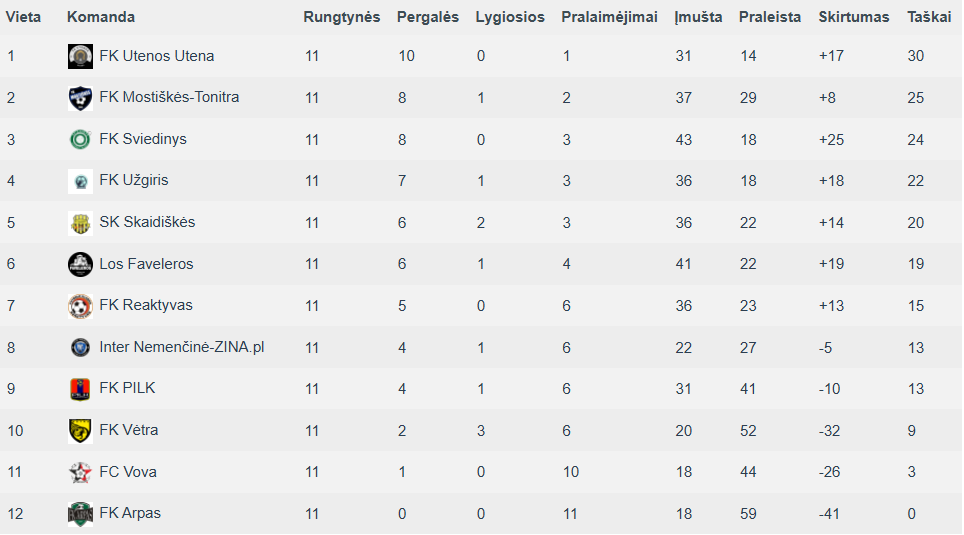Screen dimensions: 964x535
Task: Click the FK Reaktyvas football logo
Action: [x=81, y=306]
